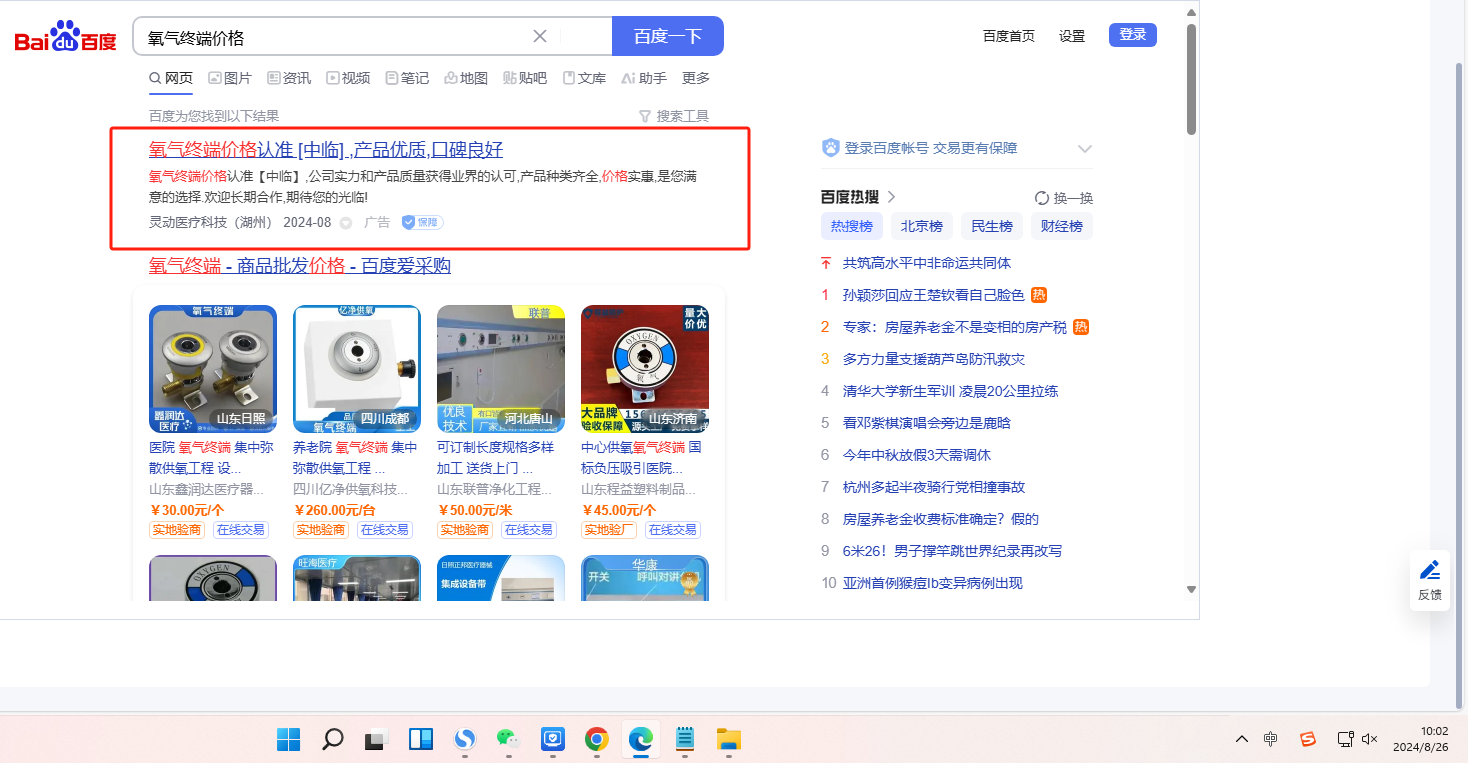Switch to Microsoft Edge on the taskbar
Screen dimensions: 1468x763
click(641, 740)
